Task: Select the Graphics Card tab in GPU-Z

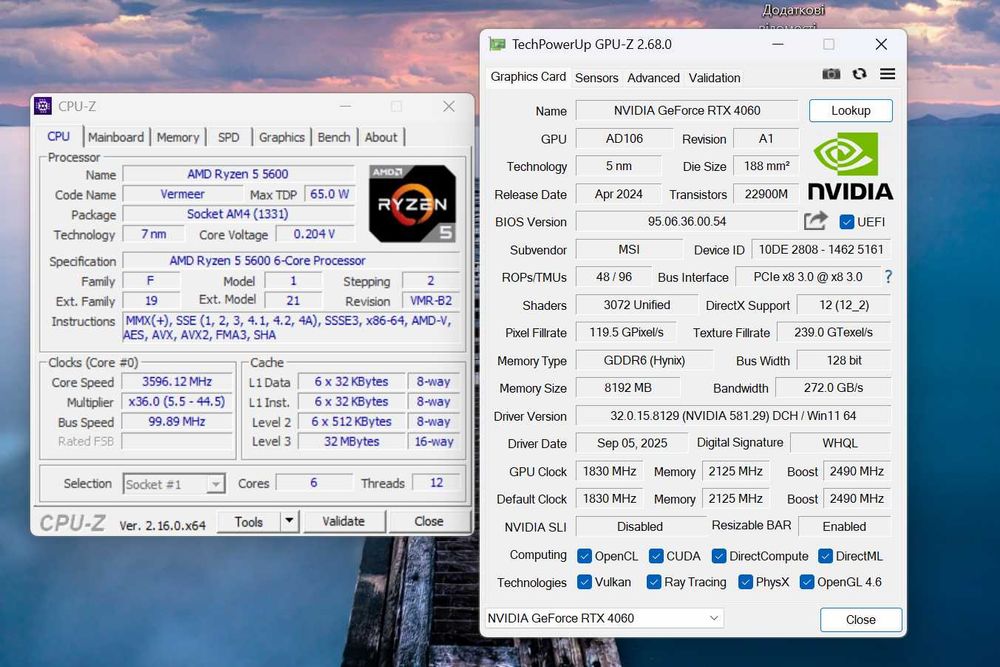Action: tap(528, 77)
